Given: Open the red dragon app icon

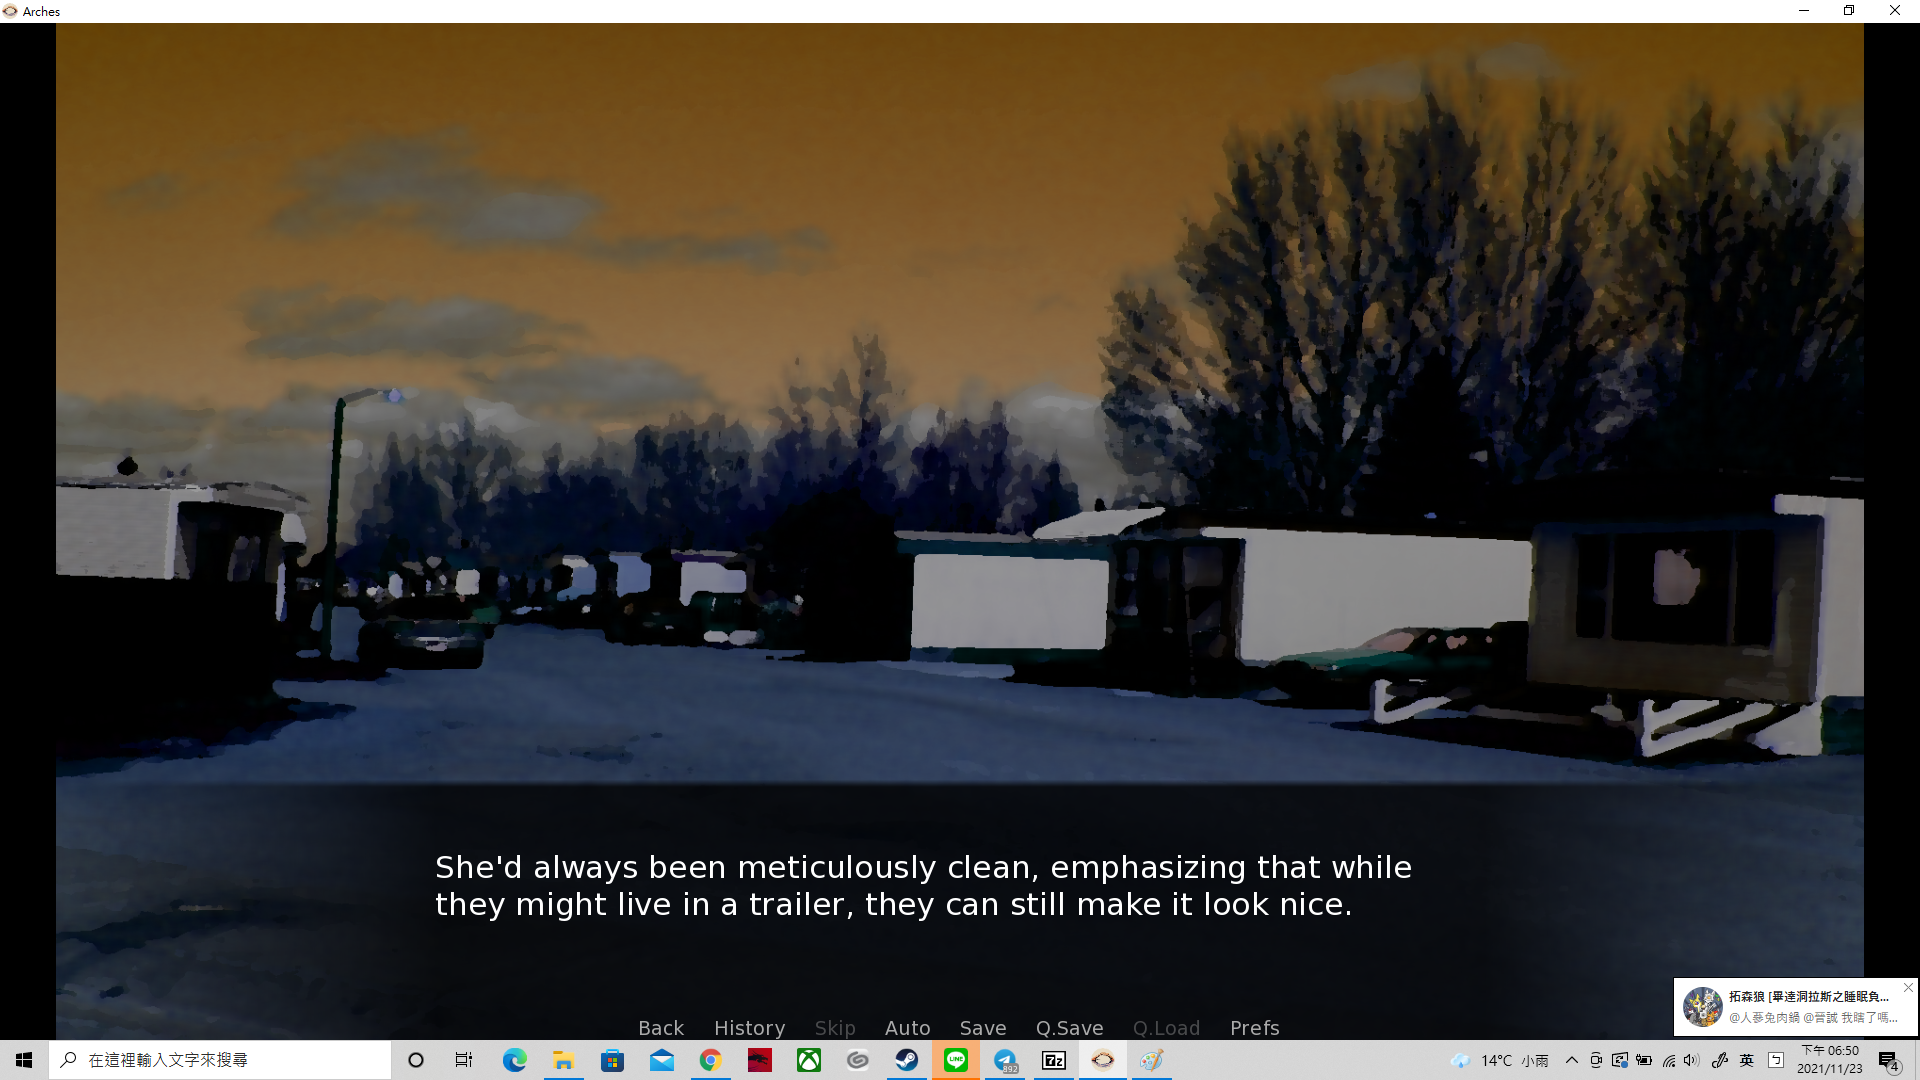Looking at the screenshot, I should [759, 1060].
